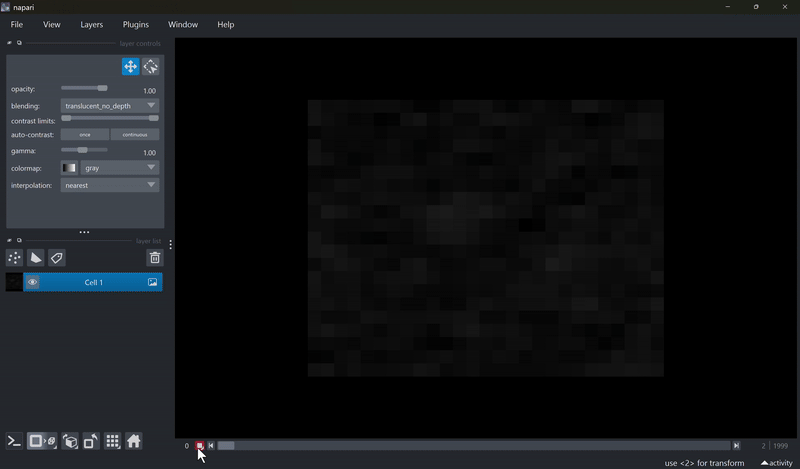Screen dimensions: 800x469
Task: Toggle 2D/3D display mode
Action: [42, 441]
